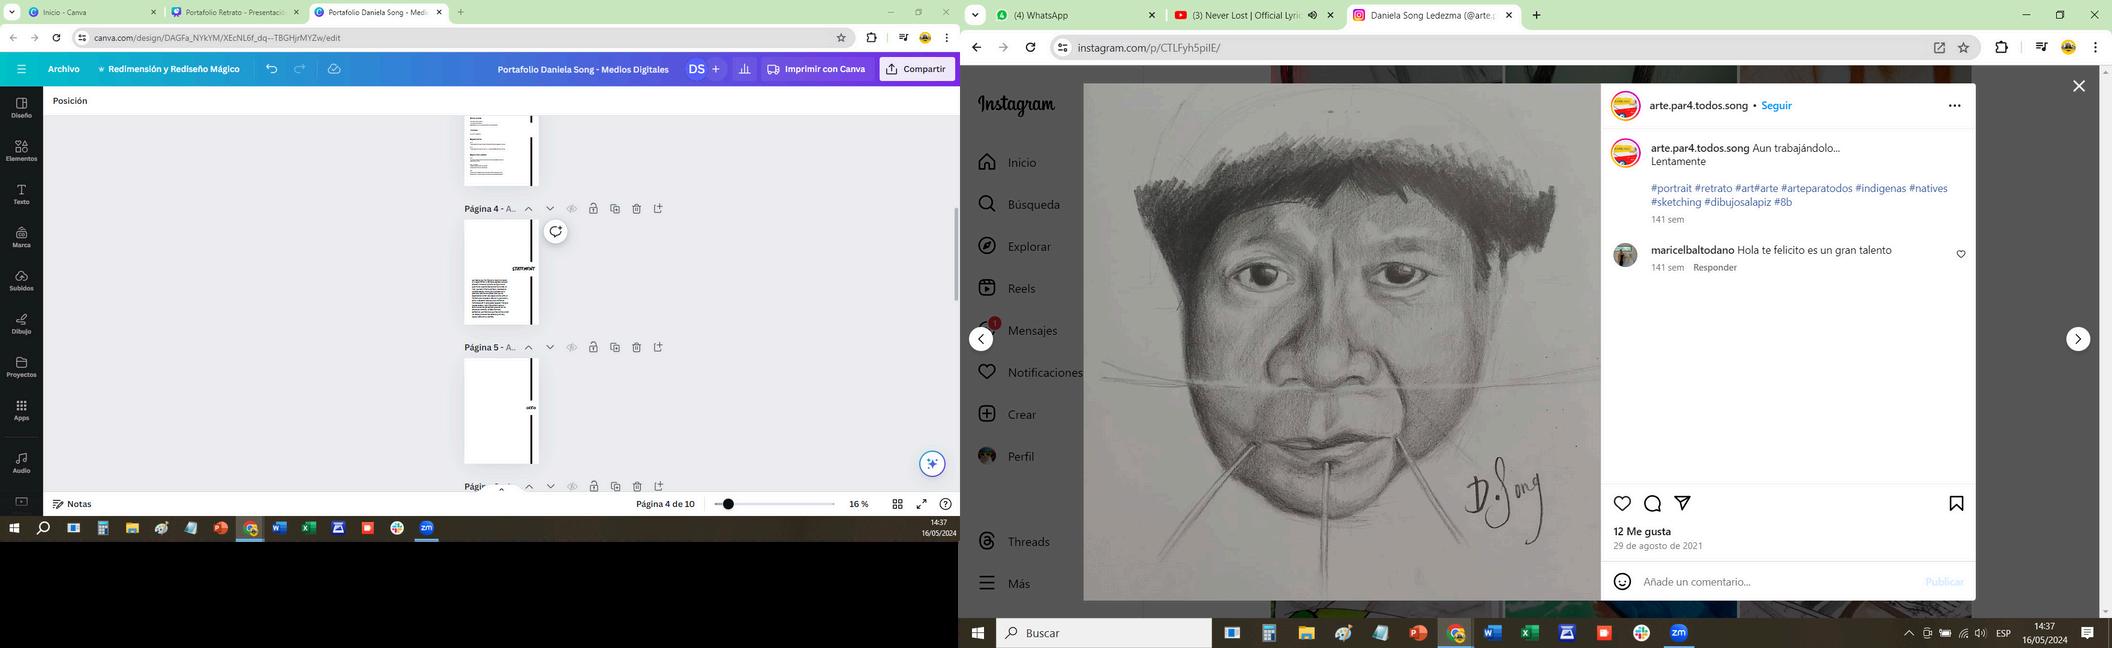Switch to the WhatsApp browser tab

[1076, 15]
